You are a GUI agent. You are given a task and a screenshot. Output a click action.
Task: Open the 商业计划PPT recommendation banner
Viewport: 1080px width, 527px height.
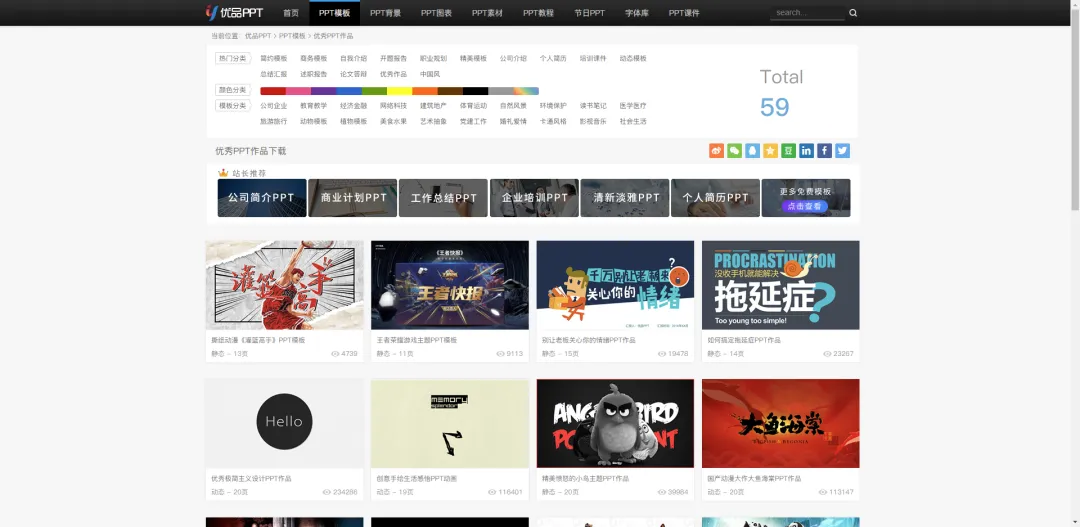(x=353, y=198)
